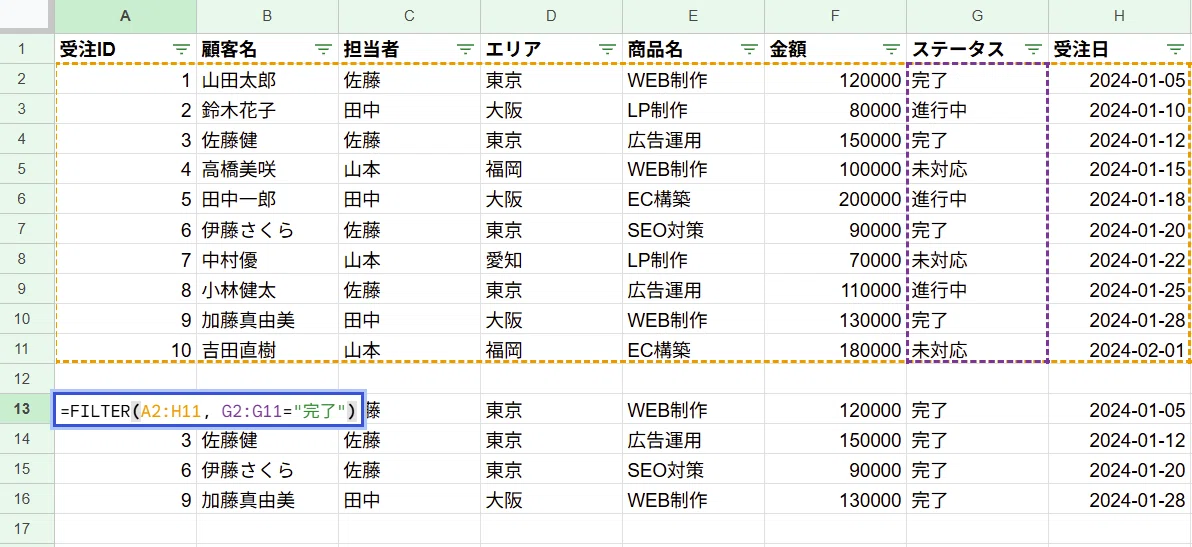
Task: Click the 伊藤さくら cell in row 15
Action: (268, 470)
